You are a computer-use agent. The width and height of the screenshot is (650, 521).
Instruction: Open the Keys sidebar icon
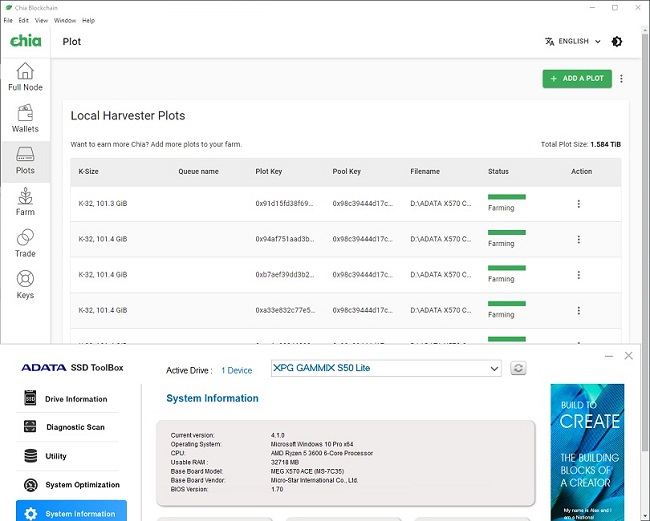[x=25, y=285]
